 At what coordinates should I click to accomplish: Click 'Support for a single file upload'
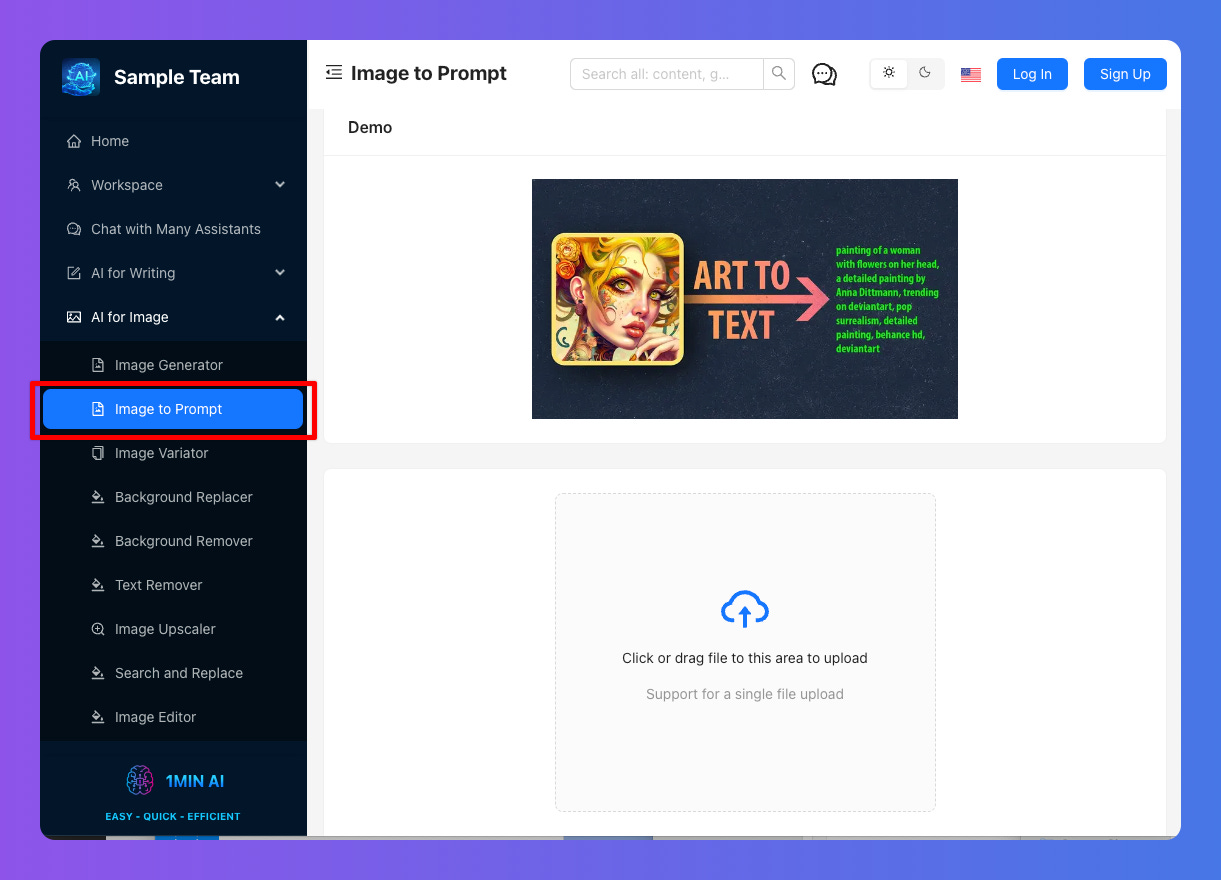(x=745, y=694)
